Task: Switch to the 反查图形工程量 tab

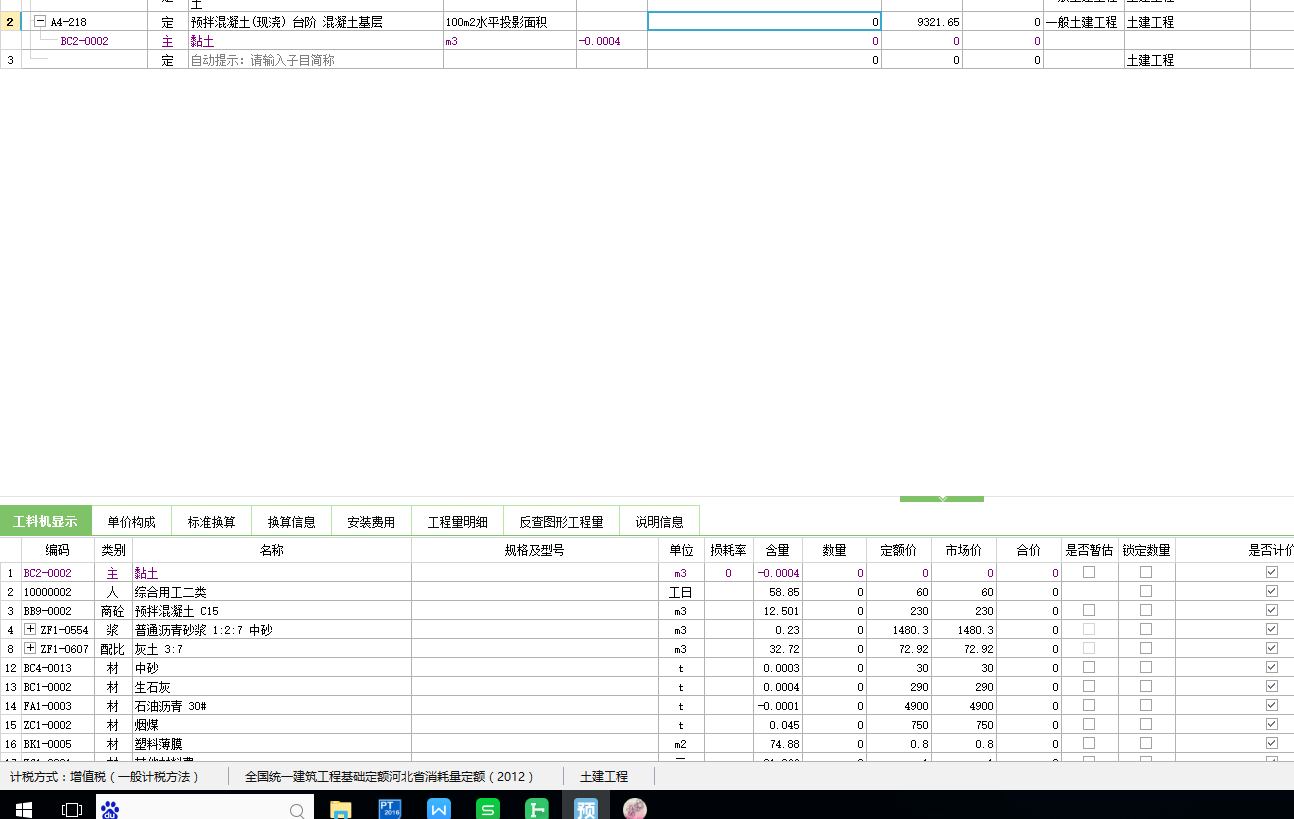Action: (561, 521)
